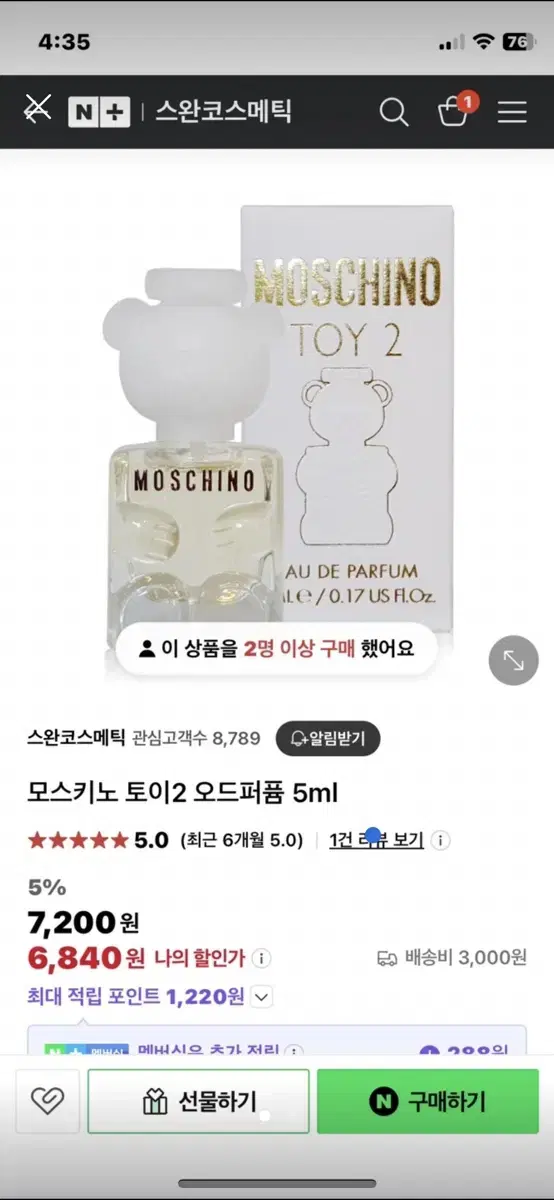
Task: Tap the green 구매하기 buy button
Action: (428, 1101)
